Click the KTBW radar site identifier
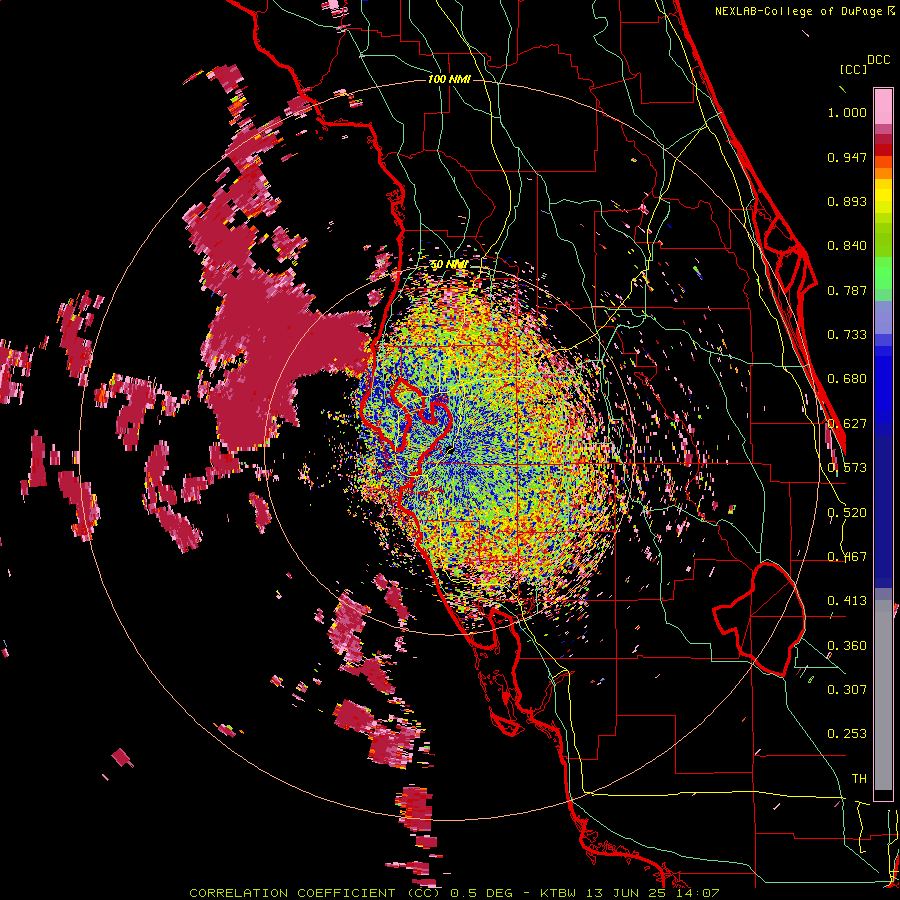This screenshot has width=900, height=900. click(560, 893)
